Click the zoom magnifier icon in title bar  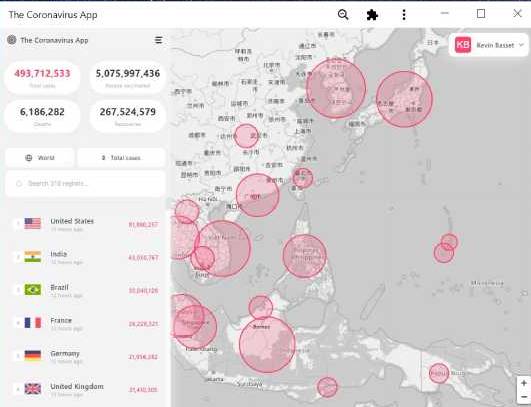[x=343, y=15]
